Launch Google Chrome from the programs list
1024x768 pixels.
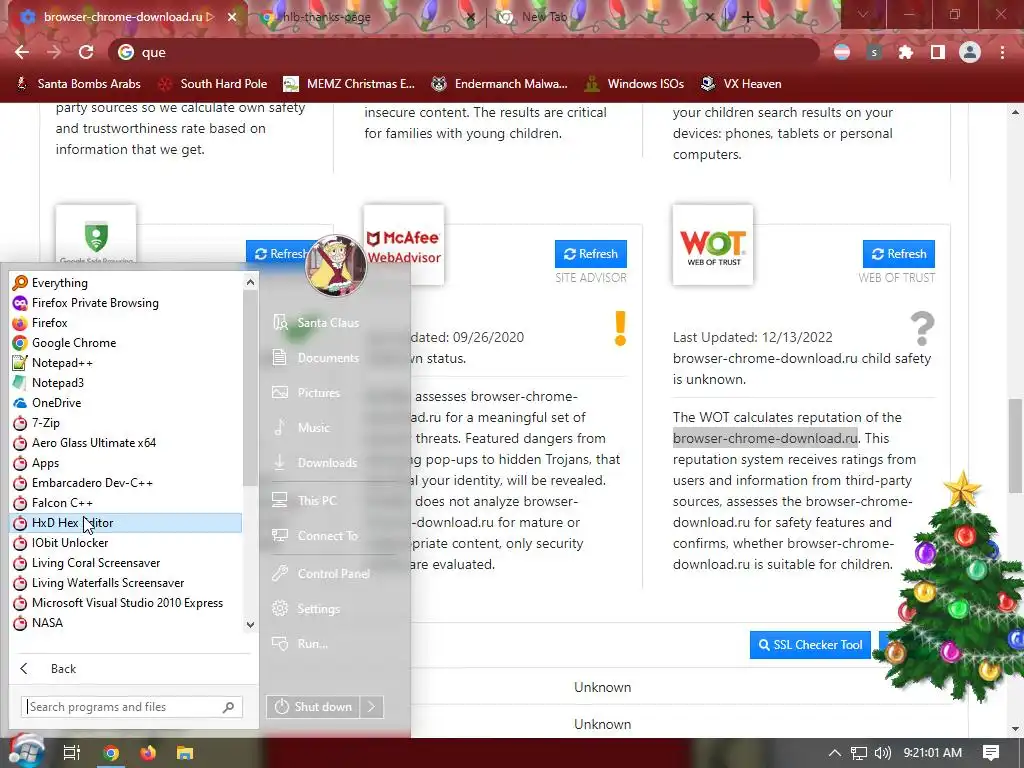(126, 343)
